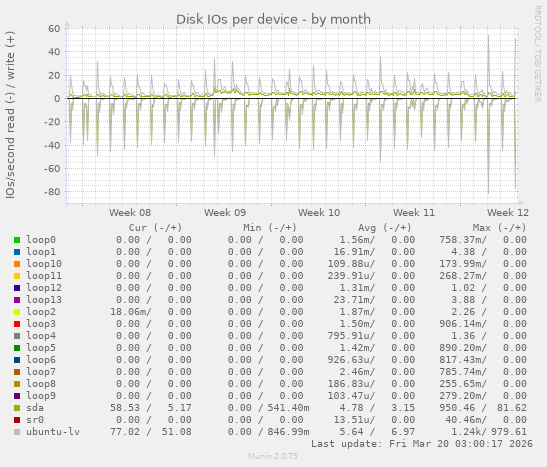Click the 'Week 11' axis label
The width and height of the screenshot is (547, 467).
(x=414, y=212)
